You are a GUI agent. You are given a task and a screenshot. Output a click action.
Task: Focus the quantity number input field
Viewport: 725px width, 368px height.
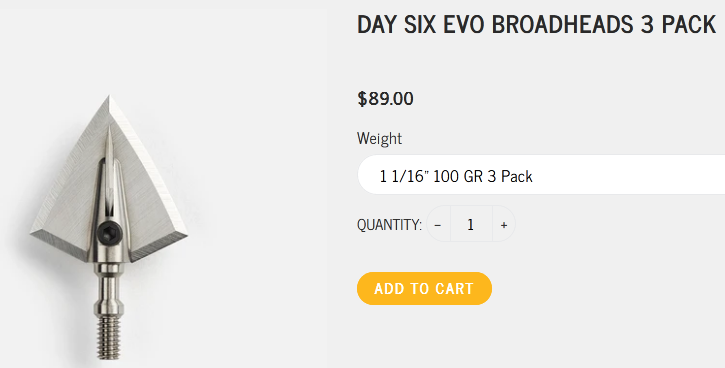(x=471, y=224)
